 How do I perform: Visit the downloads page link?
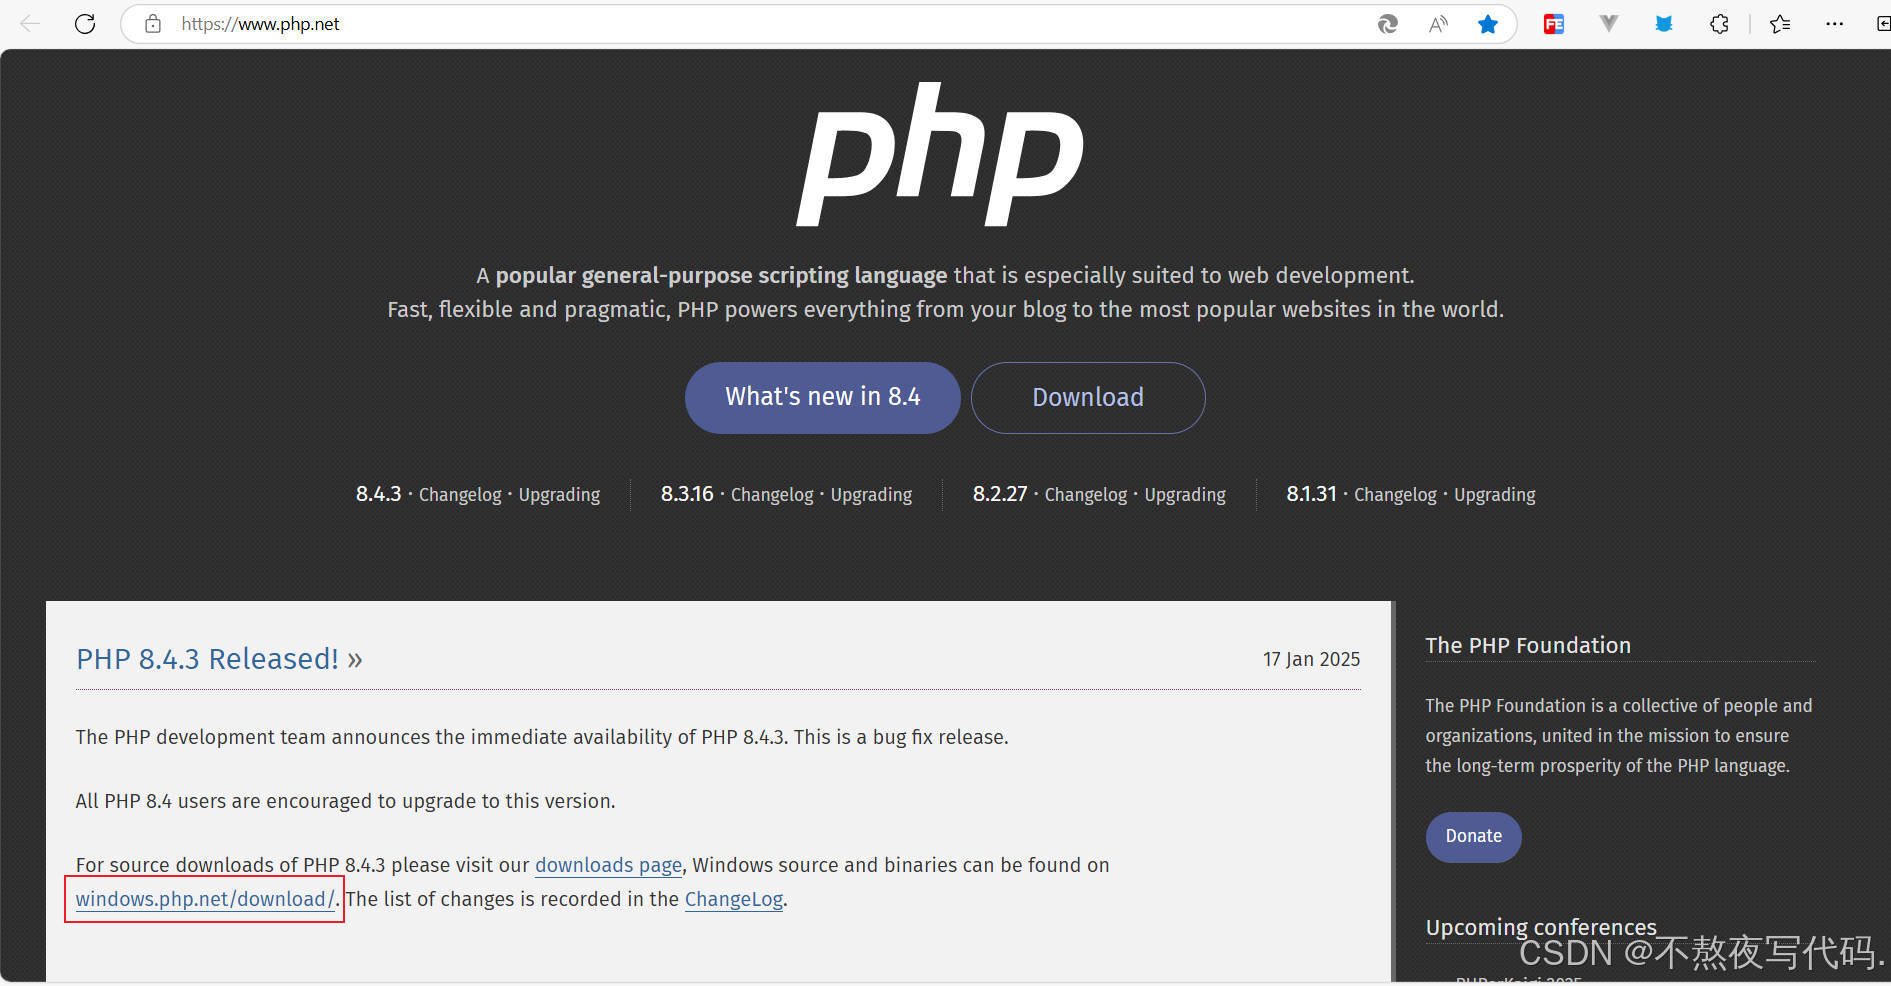(608, 865)
